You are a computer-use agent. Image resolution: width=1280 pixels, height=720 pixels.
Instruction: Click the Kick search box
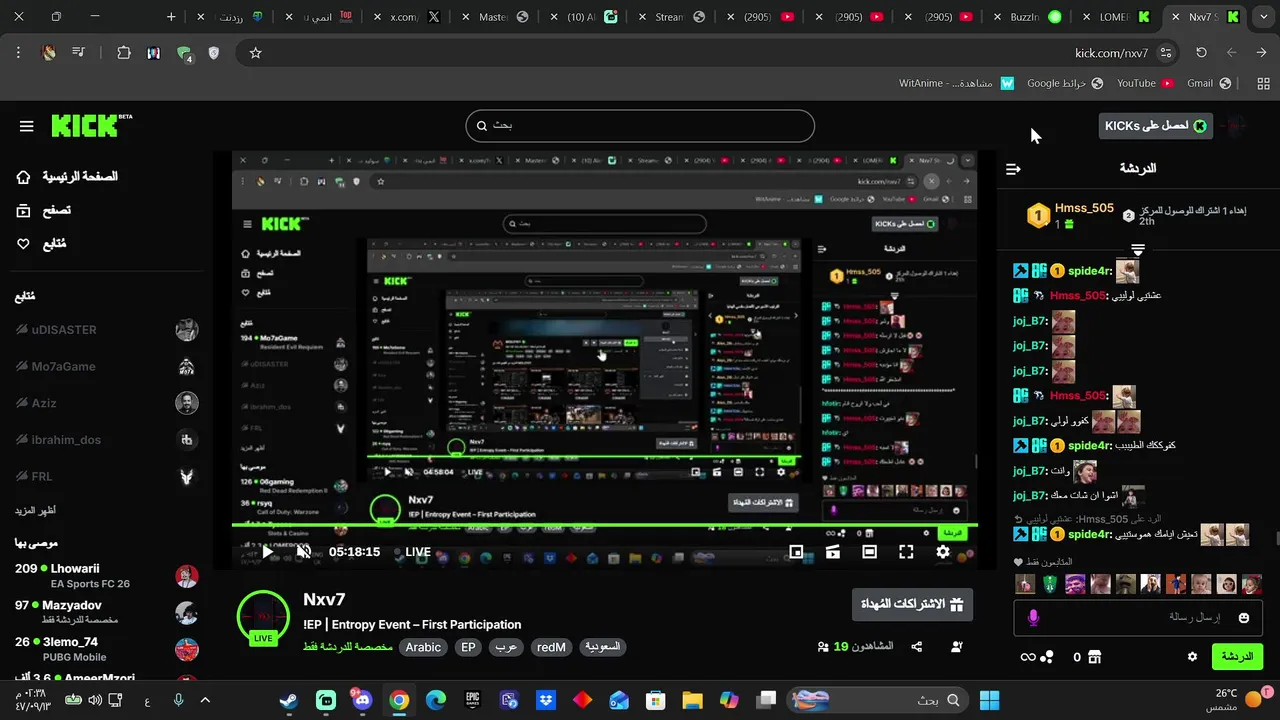click(x=640, y=126)
